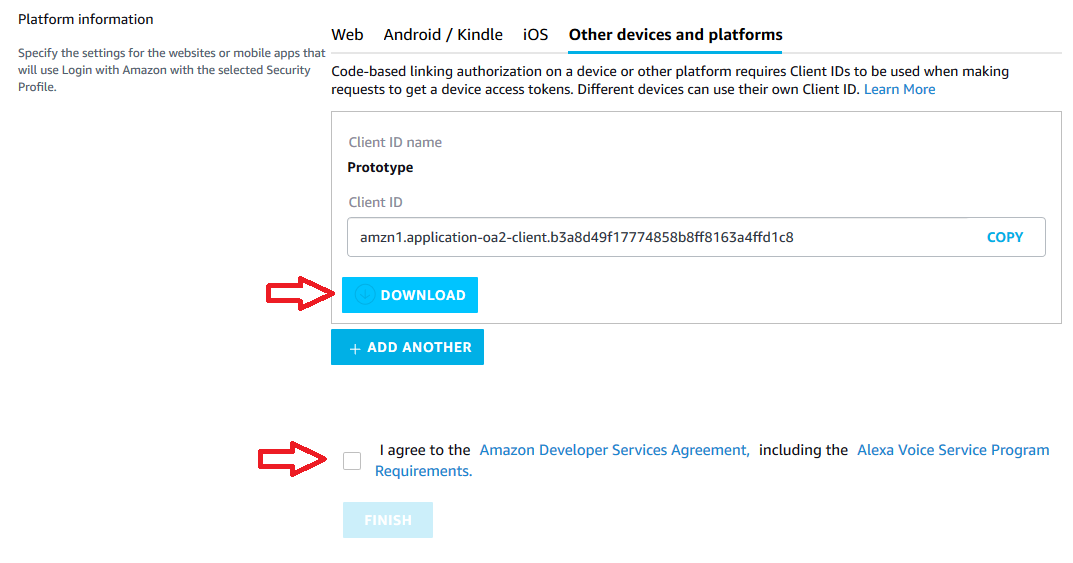Image resolution: width=1073 pixels, height=563 pixels.
Task: Click the "Client ID" label above the field
Action: coord(375,203)
